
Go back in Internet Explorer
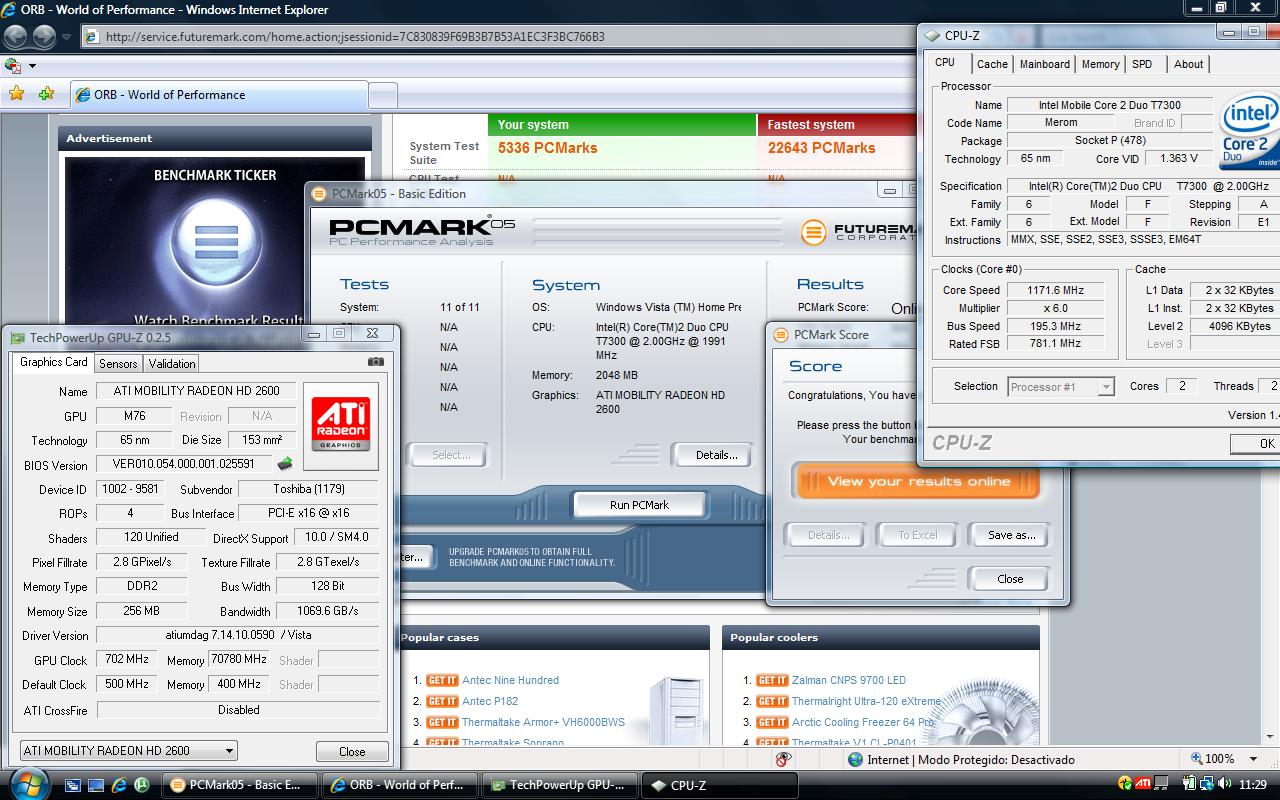click(x=16, y=37)
